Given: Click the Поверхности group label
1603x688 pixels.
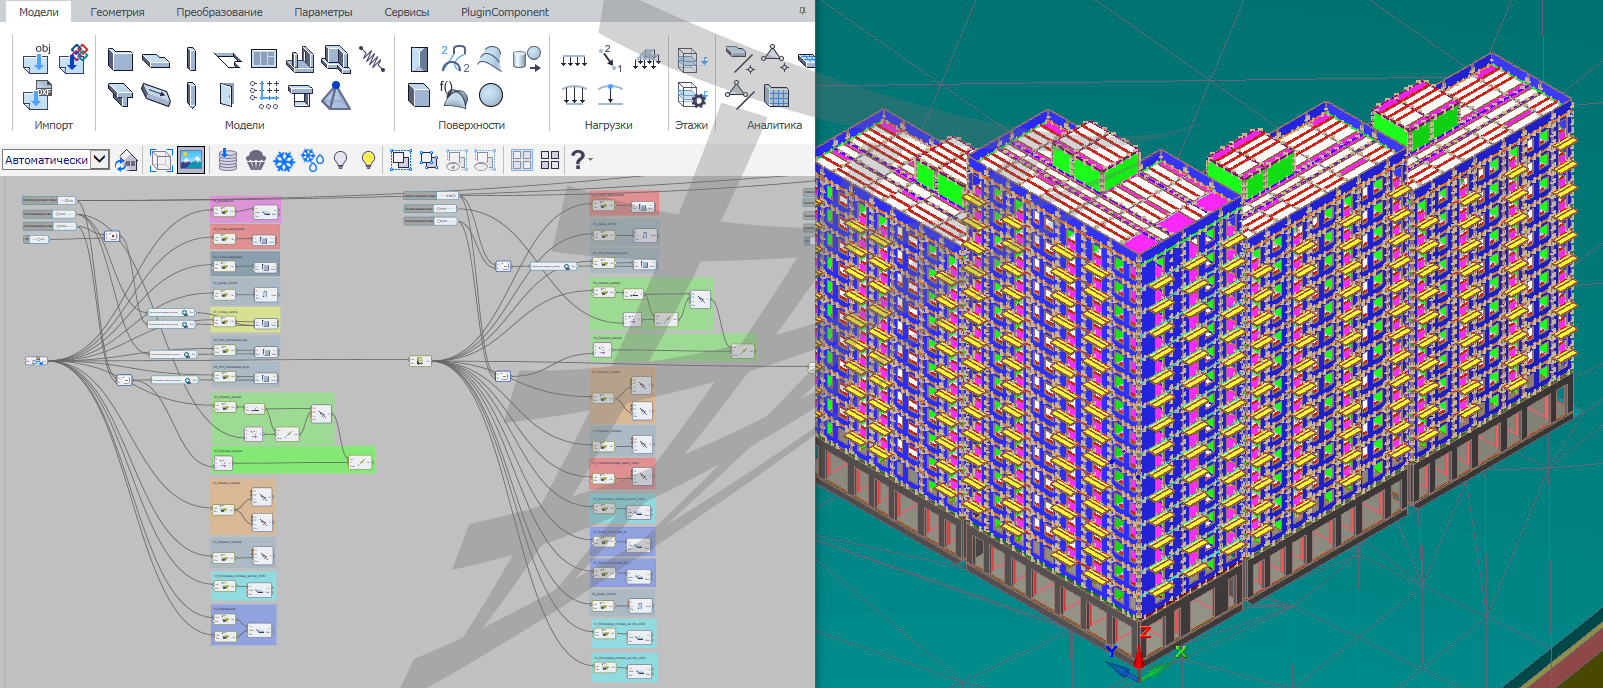Looking at the screenshot, I should click(x=471, y=125).
